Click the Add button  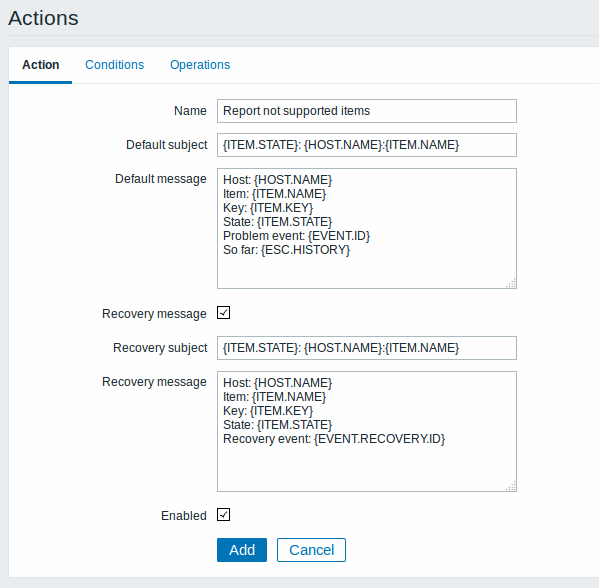(242, 550)
